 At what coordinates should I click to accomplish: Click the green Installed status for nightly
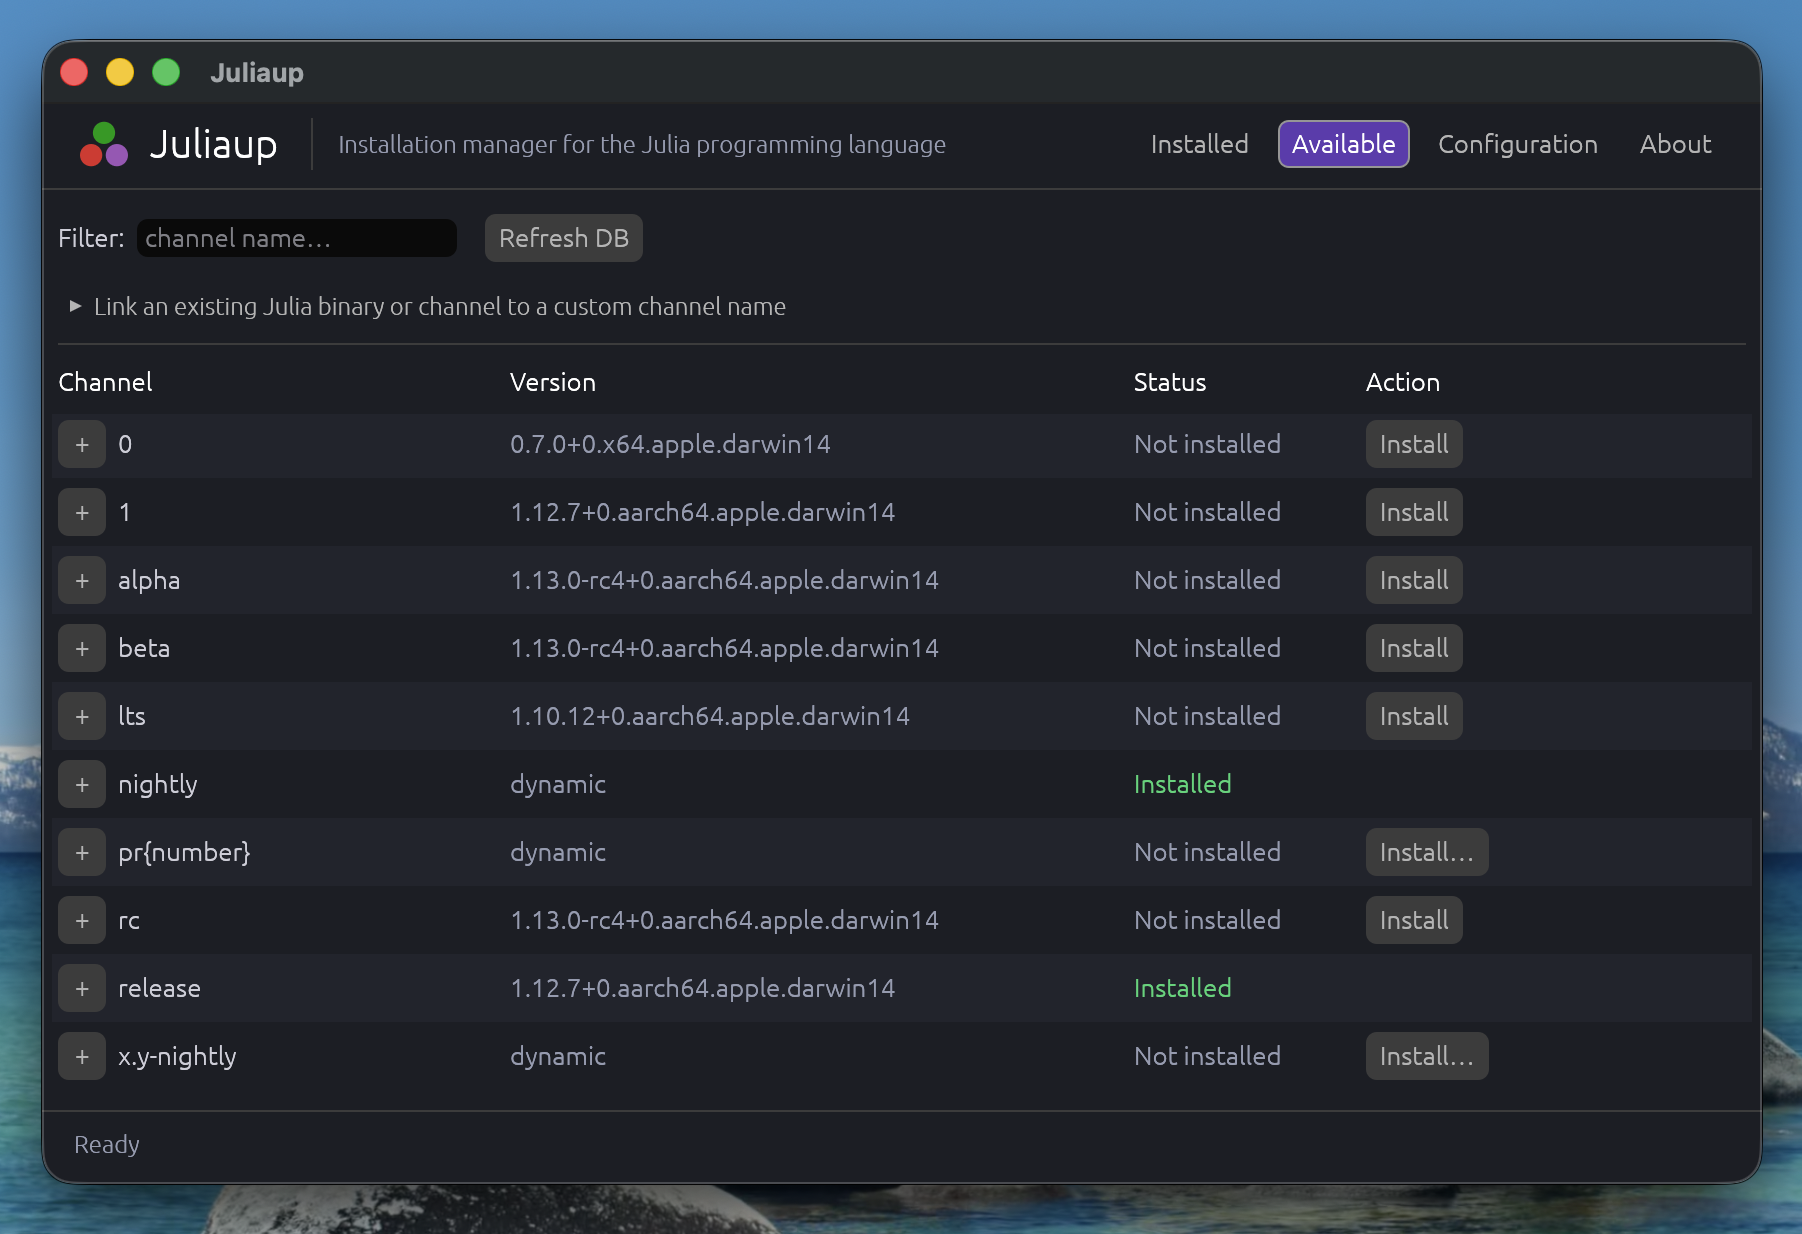point(1182,784)
